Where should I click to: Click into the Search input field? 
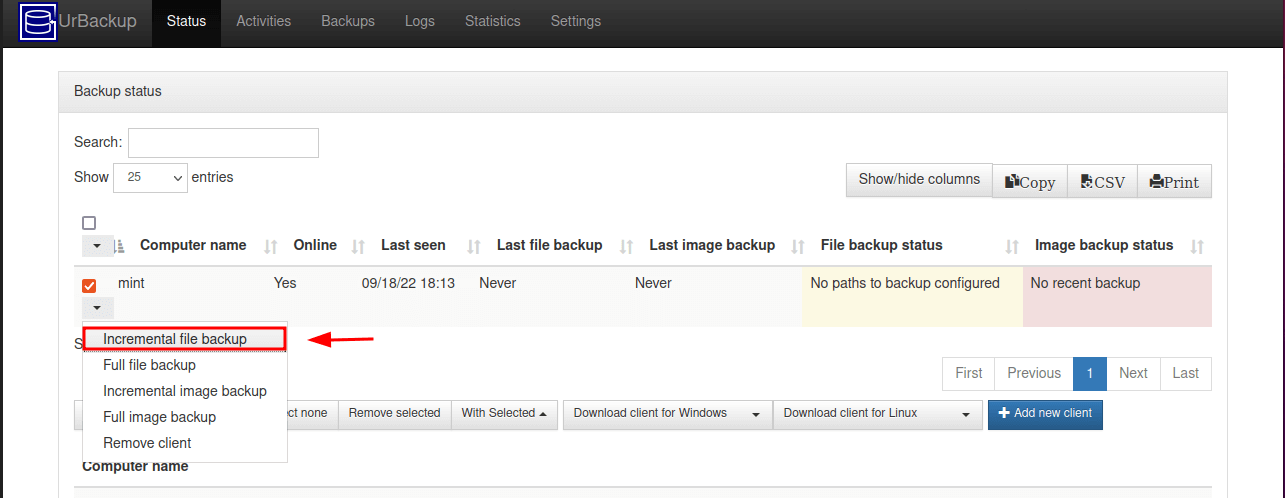223,143
